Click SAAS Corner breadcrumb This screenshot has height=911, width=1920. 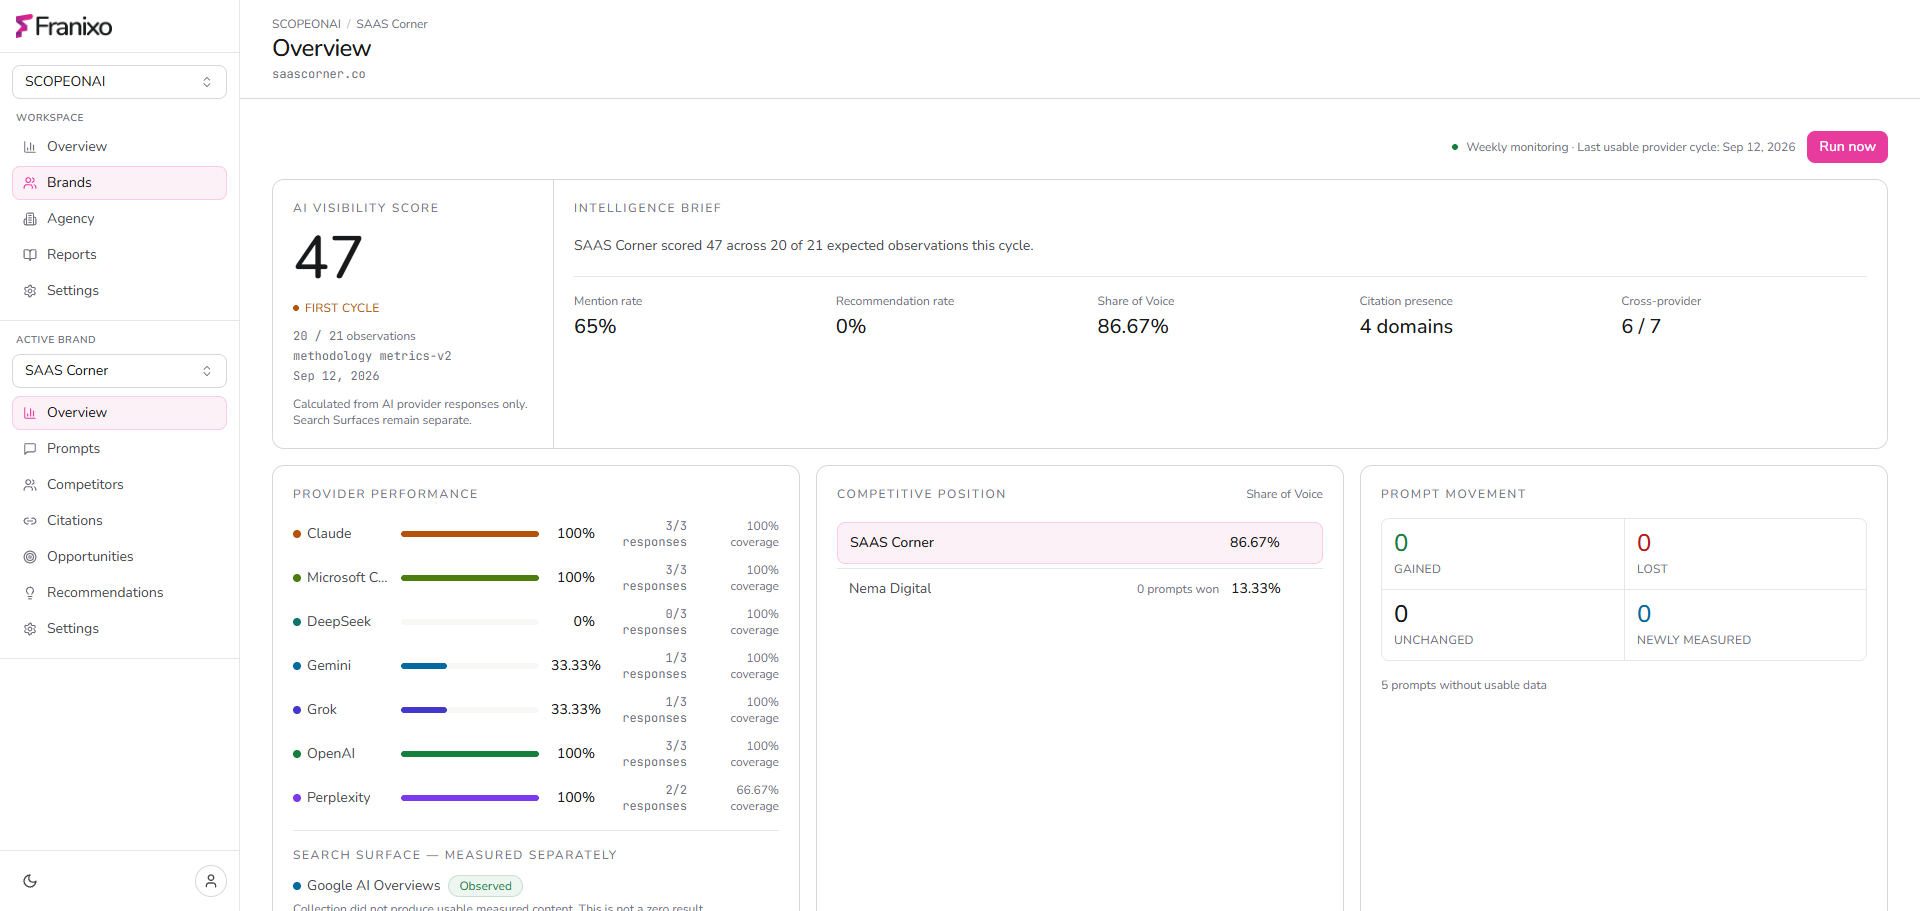(x=392, y=24)
